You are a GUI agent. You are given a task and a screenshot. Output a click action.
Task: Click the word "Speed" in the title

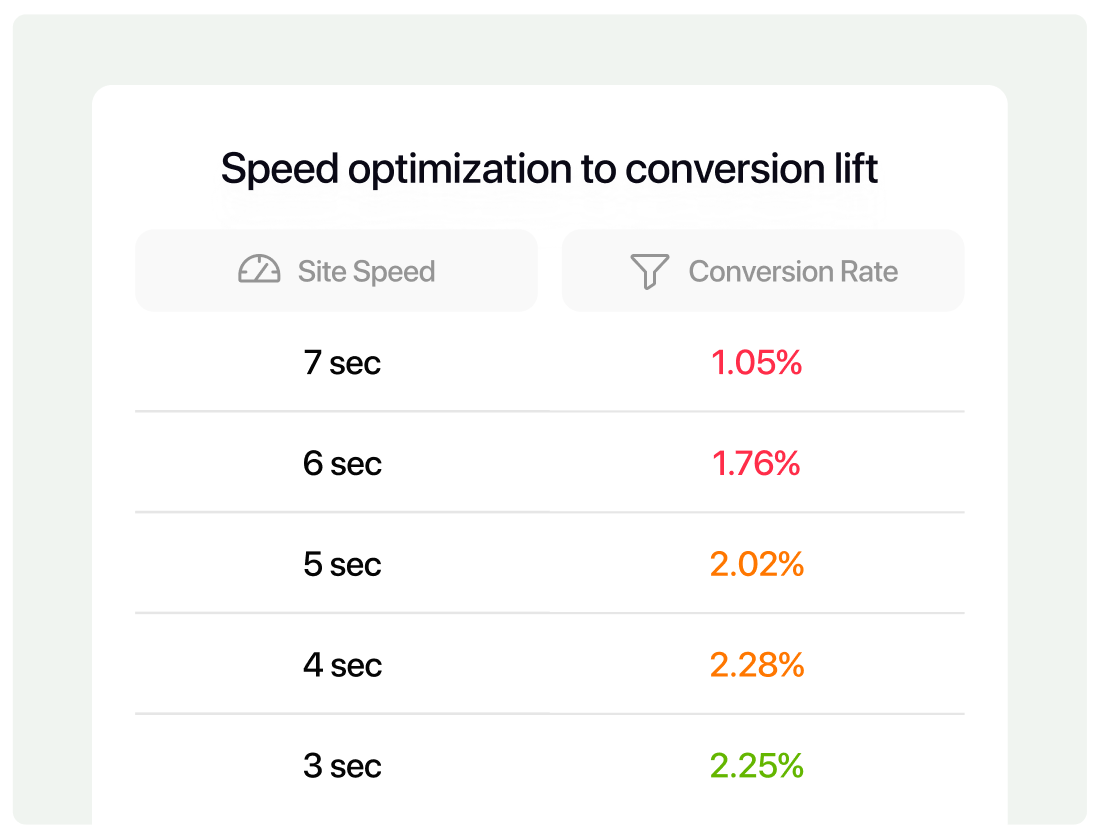(278, 170)
